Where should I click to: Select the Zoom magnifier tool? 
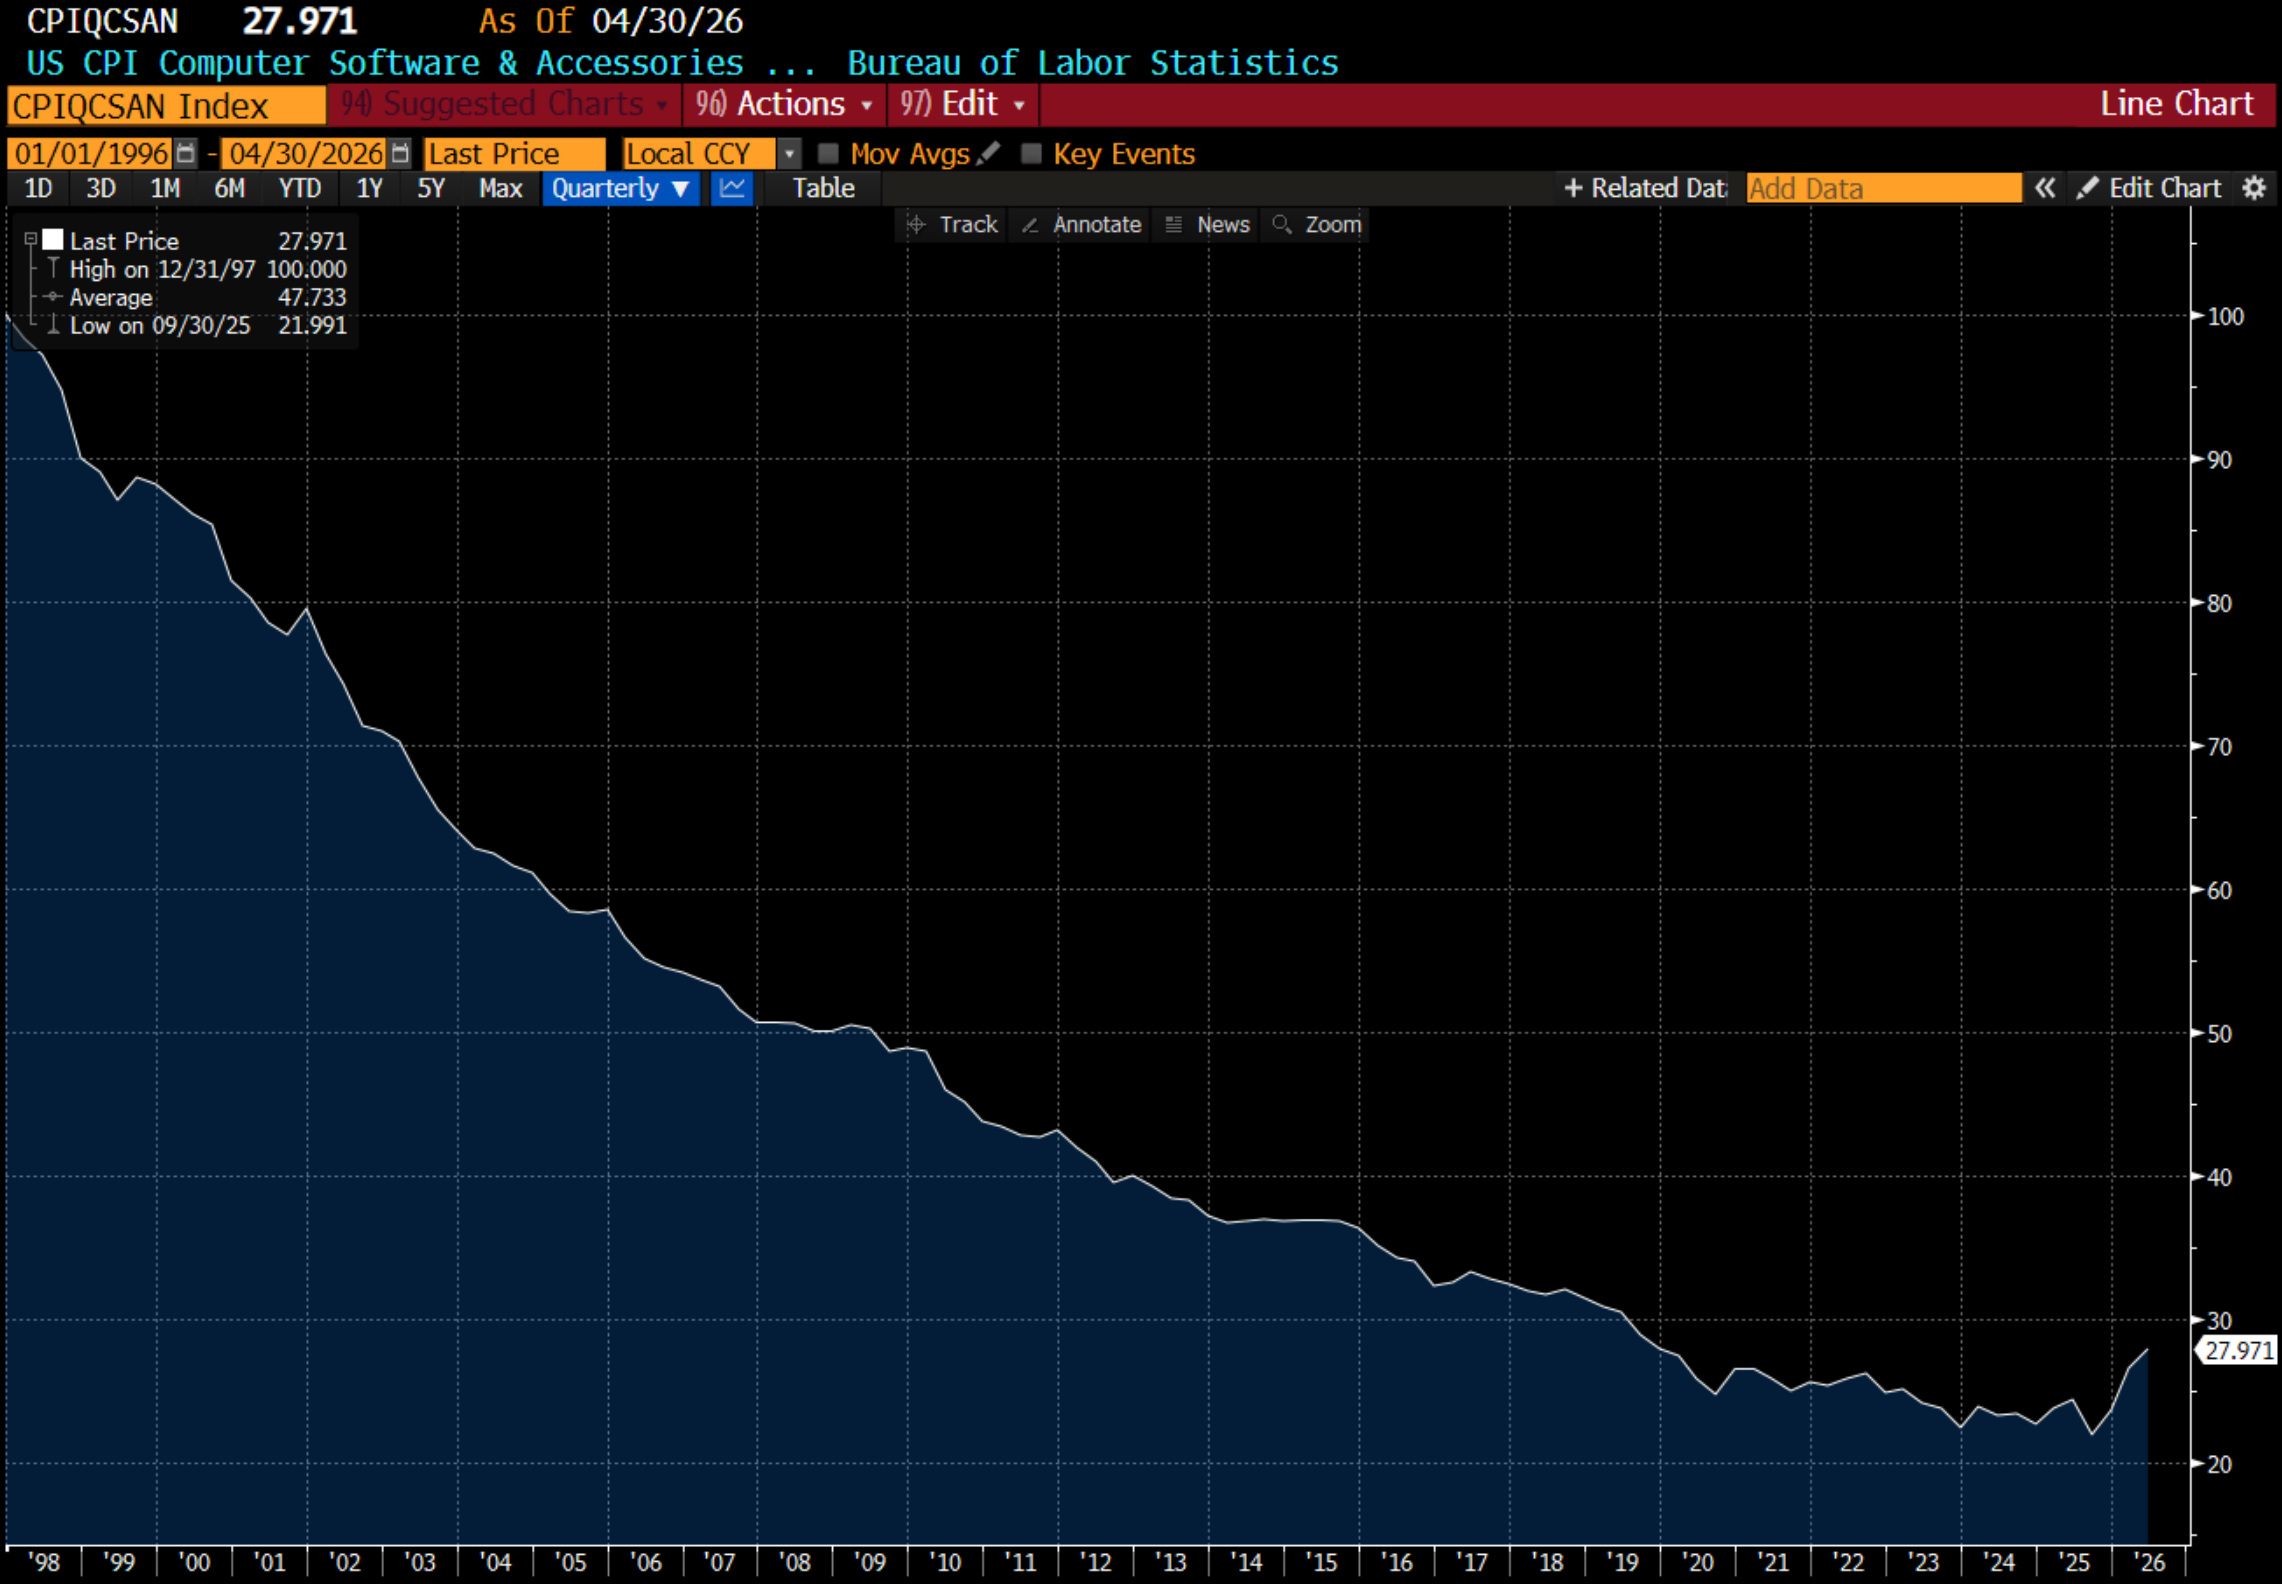pos(1316,224)
